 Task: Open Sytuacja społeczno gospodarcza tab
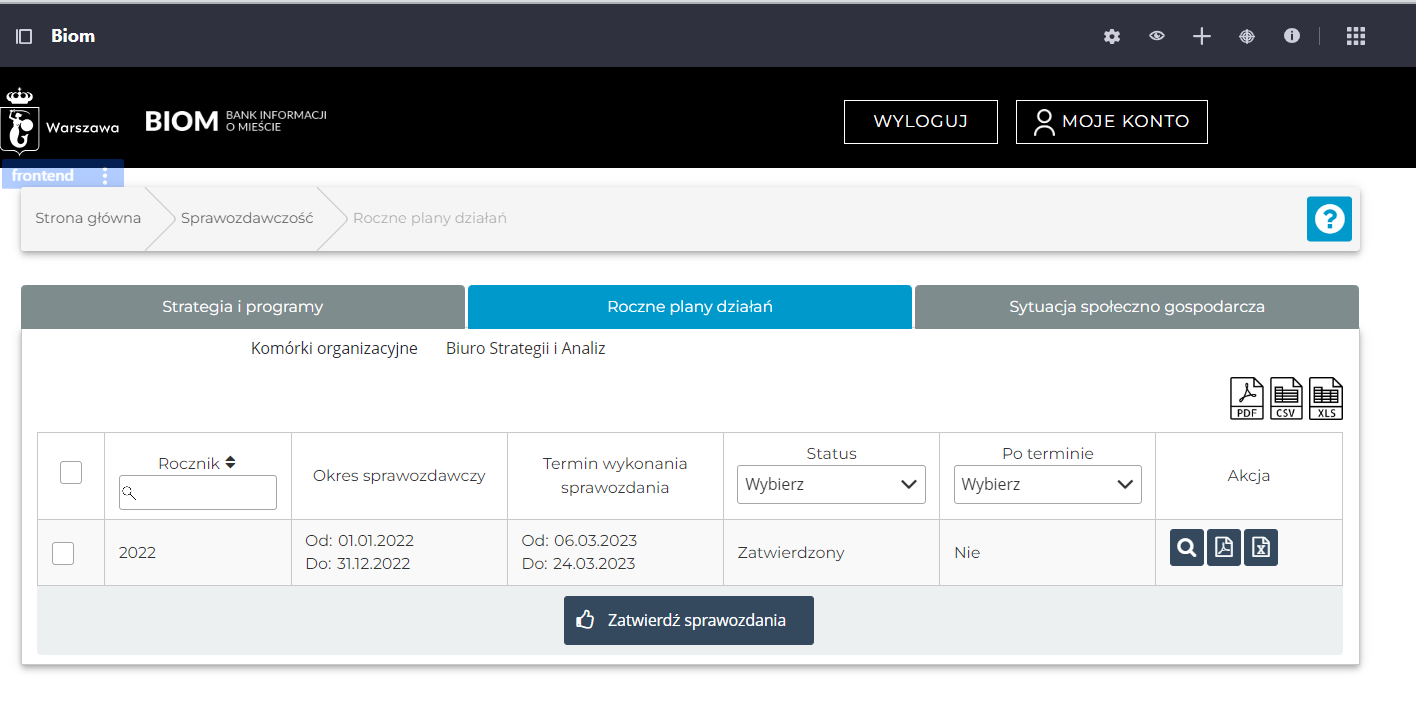pos(1136,307)
